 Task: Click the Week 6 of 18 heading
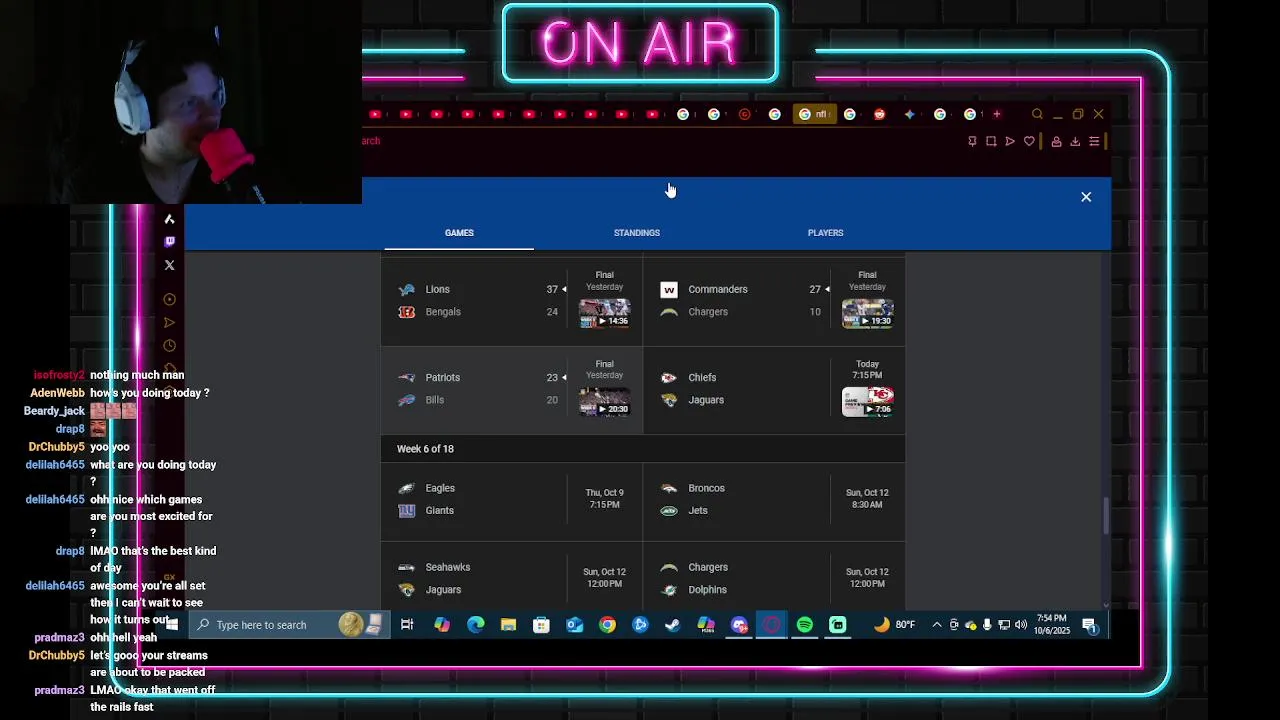pyautogui.click(x=425, y=449)
